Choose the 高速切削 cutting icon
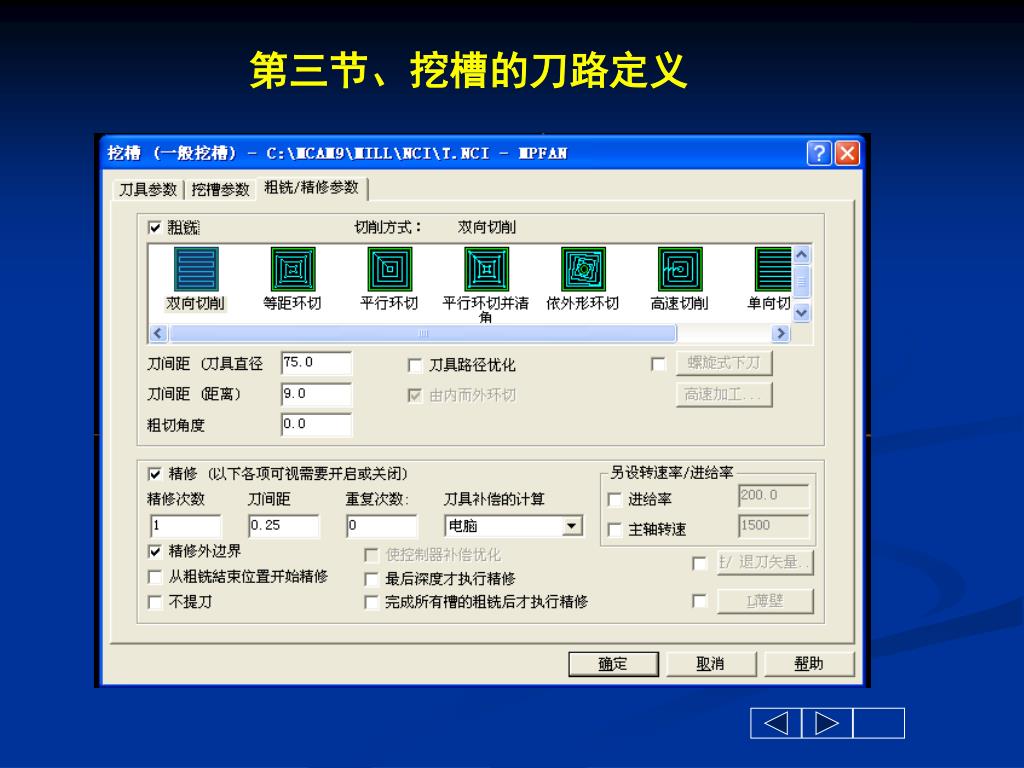 (680, 269)
